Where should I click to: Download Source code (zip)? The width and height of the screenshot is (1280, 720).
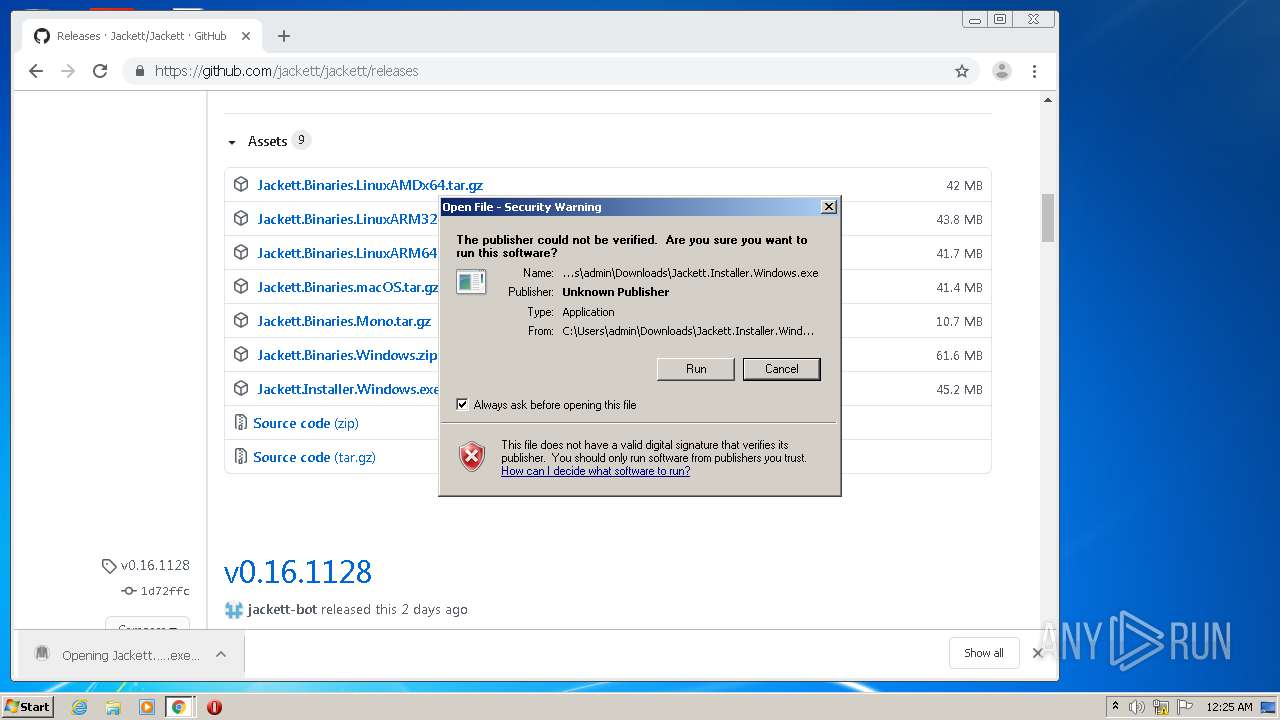click(306, 423)
